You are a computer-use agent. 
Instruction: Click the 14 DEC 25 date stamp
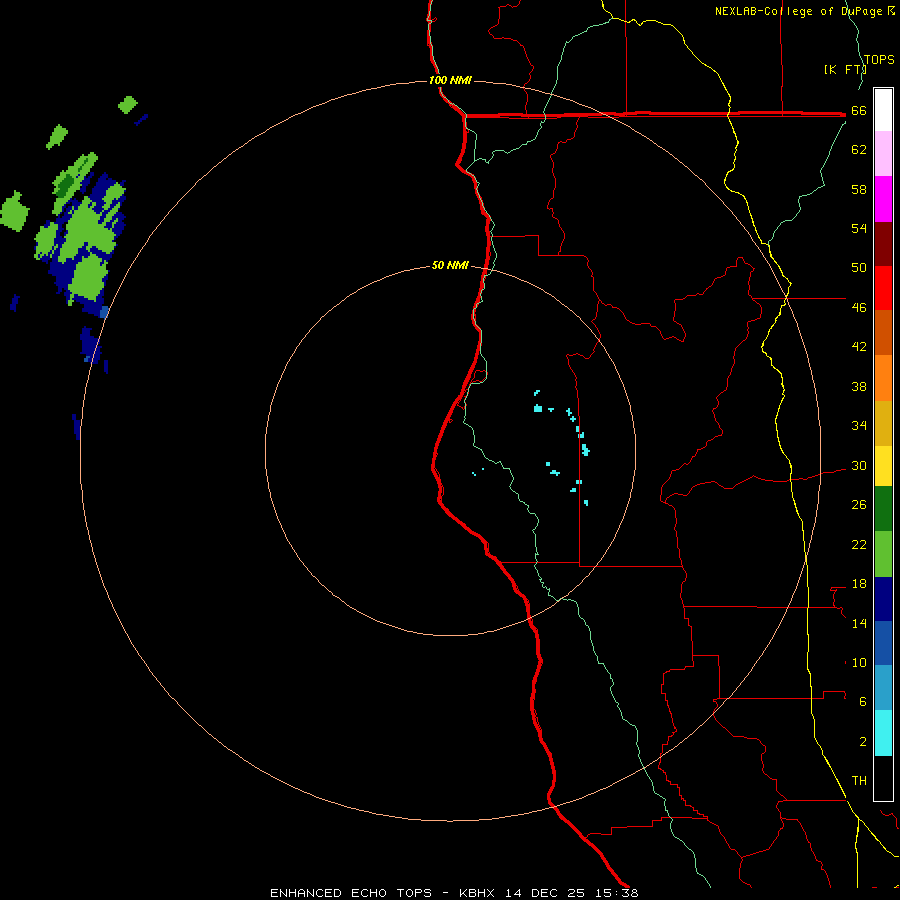(545, 893)
